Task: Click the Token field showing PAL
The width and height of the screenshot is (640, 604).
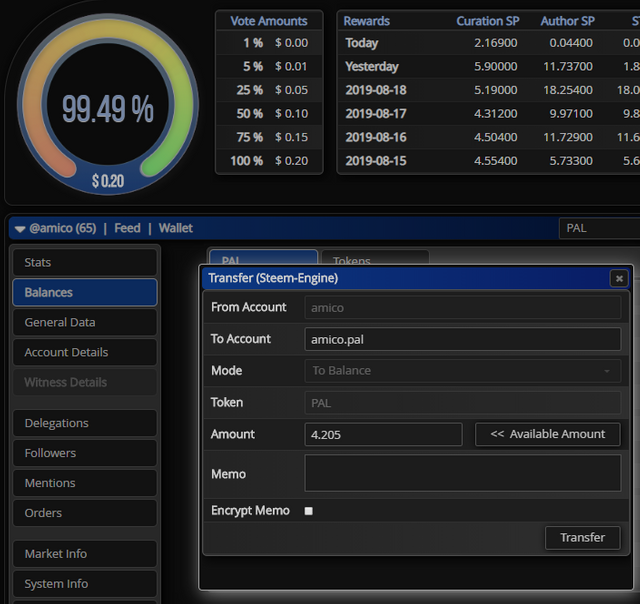Action: tap(463, 403)
